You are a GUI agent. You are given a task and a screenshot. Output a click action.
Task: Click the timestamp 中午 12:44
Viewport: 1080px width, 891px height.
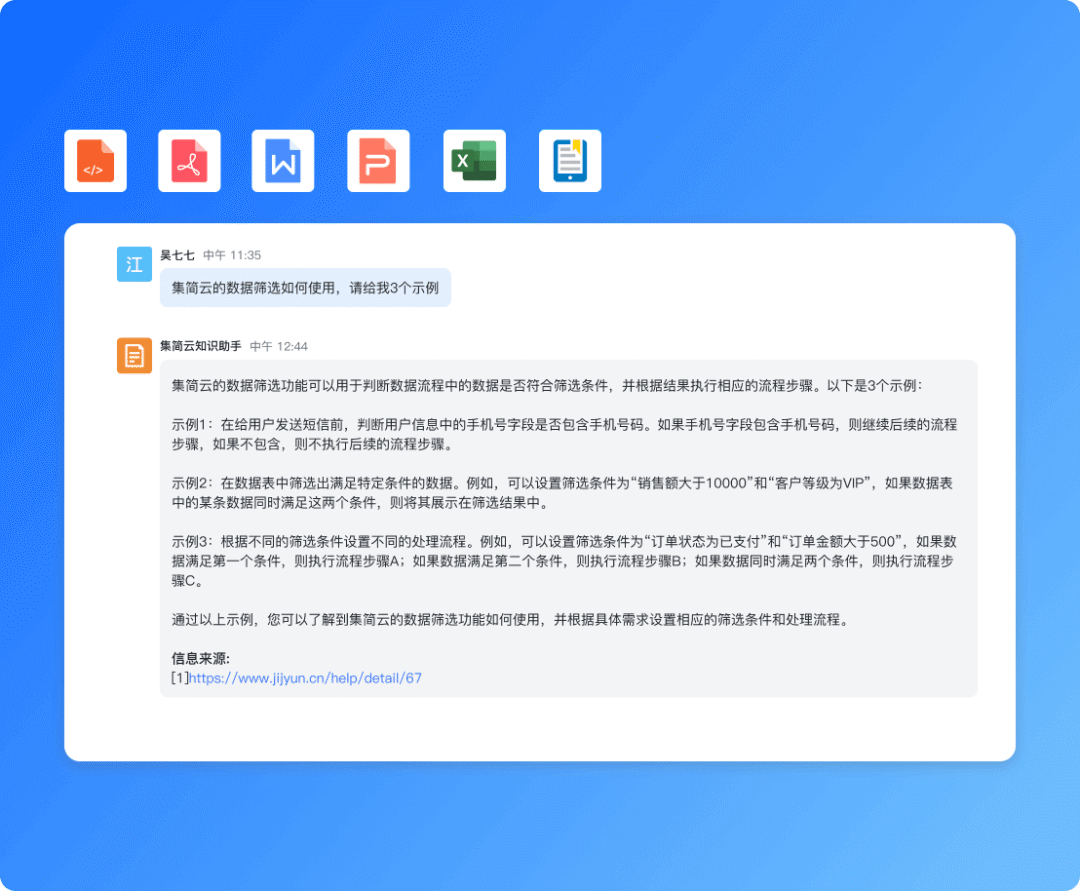(278, 346)
